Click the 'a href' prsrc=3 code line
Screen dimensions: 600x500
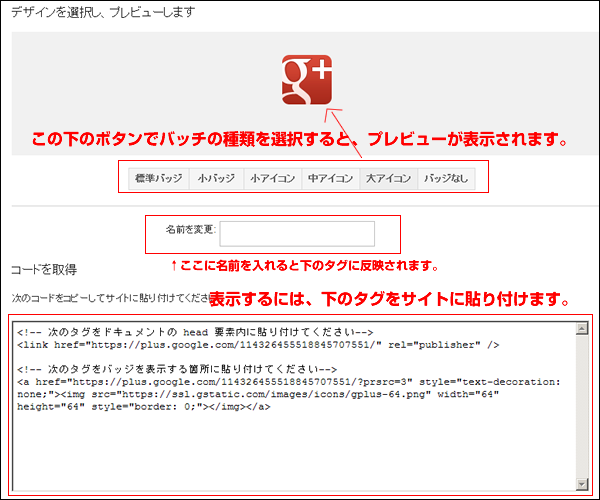pos(289,382)
